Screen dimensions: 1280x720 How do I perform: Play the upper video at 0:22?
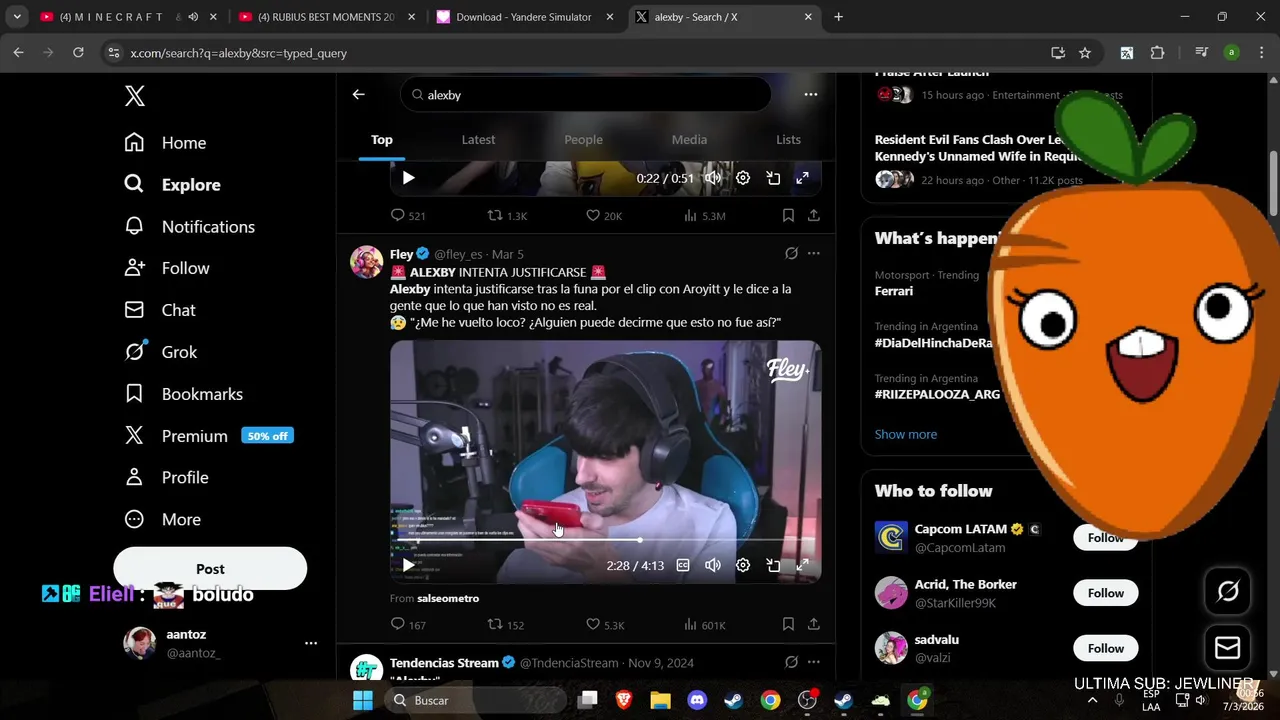click(x=408, y=178)
